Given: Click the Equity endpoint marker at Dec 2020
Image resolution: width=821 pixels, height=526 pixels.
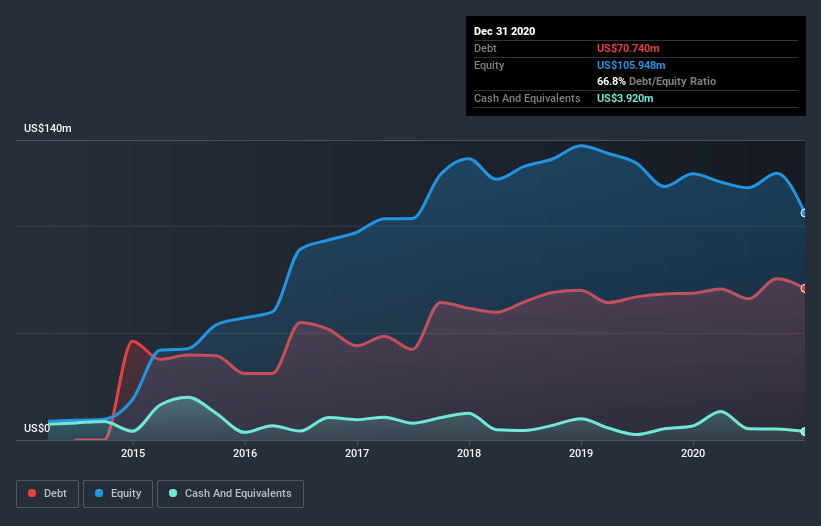Looking at the screenshot, I should click(804, 213).
